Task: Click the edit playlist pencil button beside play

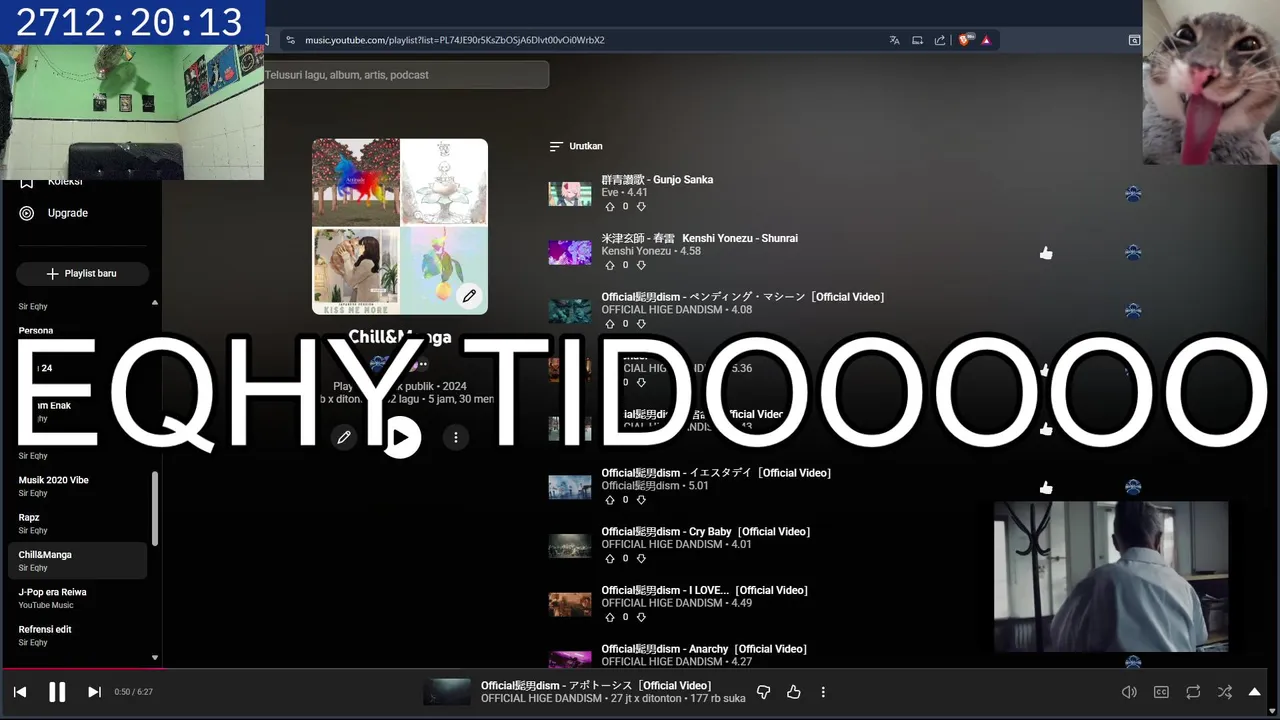Action: (x=344, y=437)
